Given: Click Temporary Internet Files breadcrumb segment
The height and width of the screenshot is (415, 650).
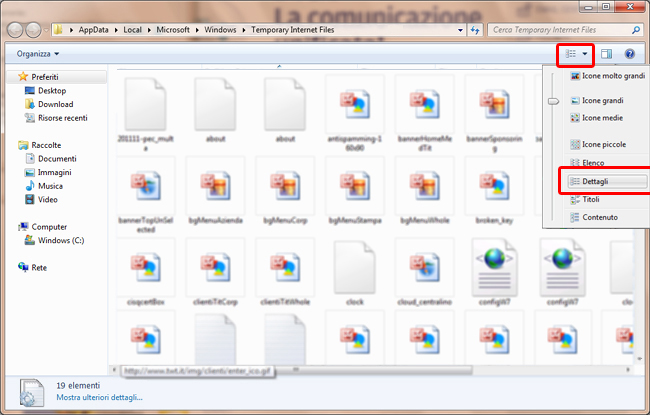Looking at the screenshot, I should (x=293, y=30).
